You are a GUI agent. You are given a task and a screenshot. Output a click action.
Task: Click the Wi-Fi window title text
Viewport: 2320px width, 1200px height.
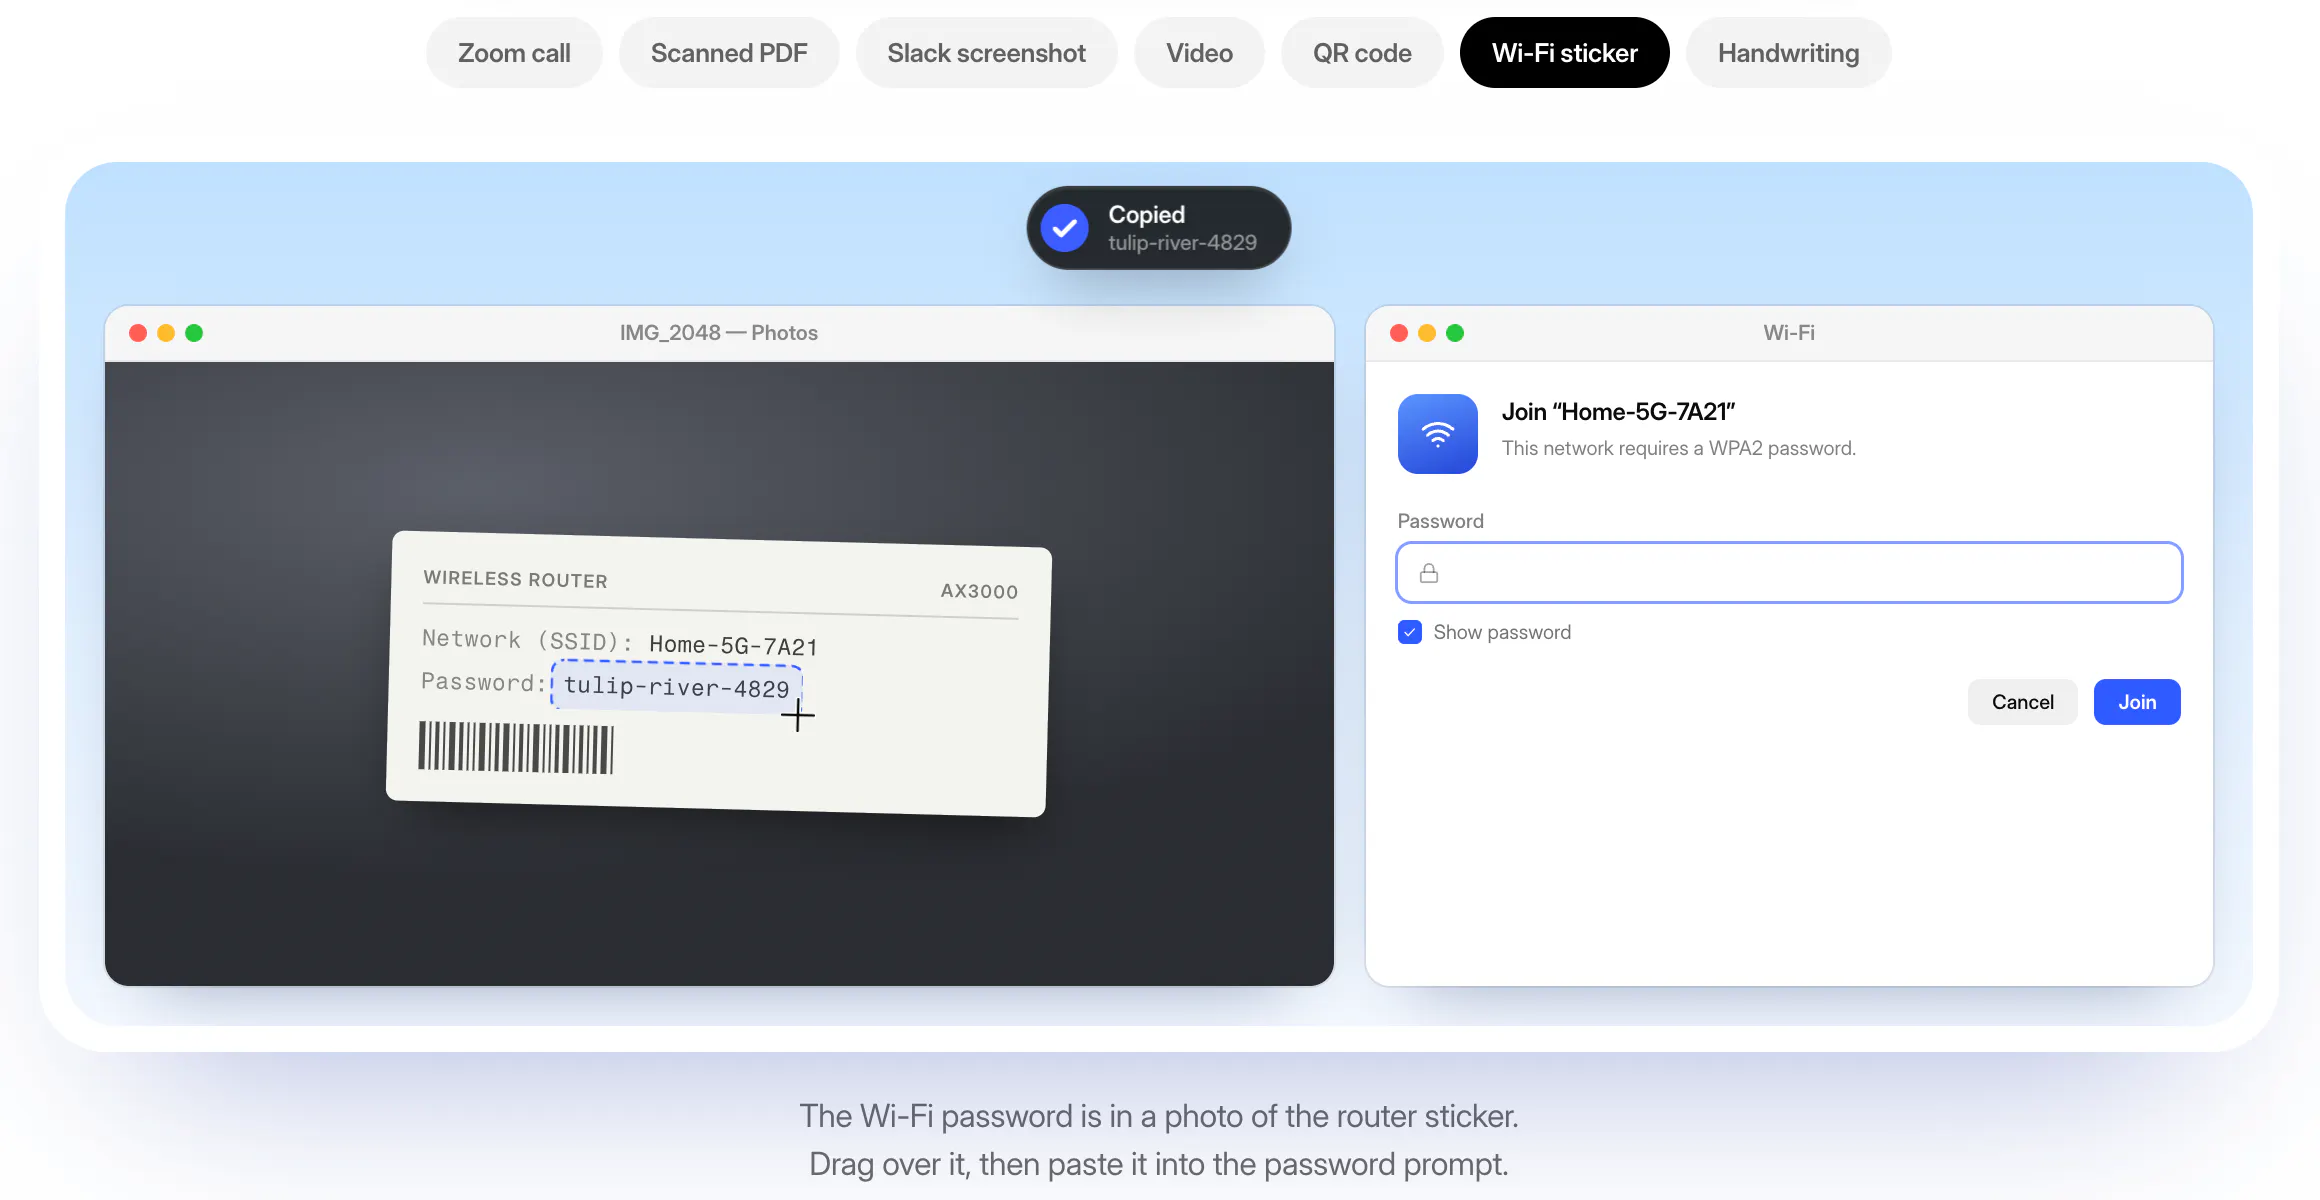pos(1789,333)
